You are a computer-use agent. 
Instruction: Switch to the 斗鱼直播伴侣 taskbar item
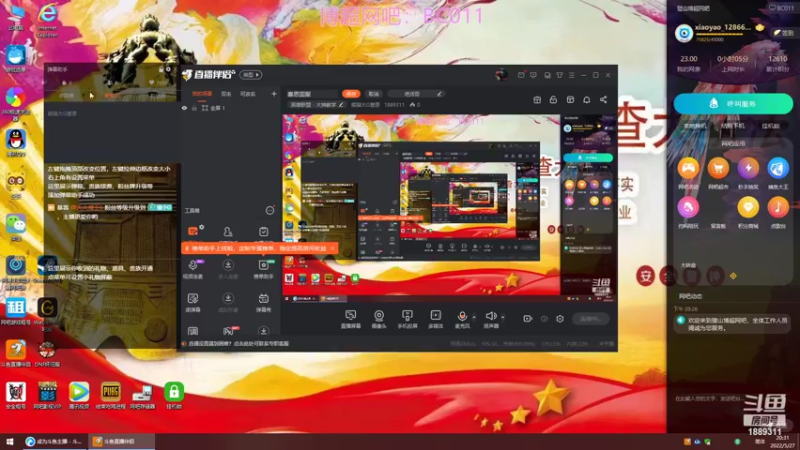[121, 441]
